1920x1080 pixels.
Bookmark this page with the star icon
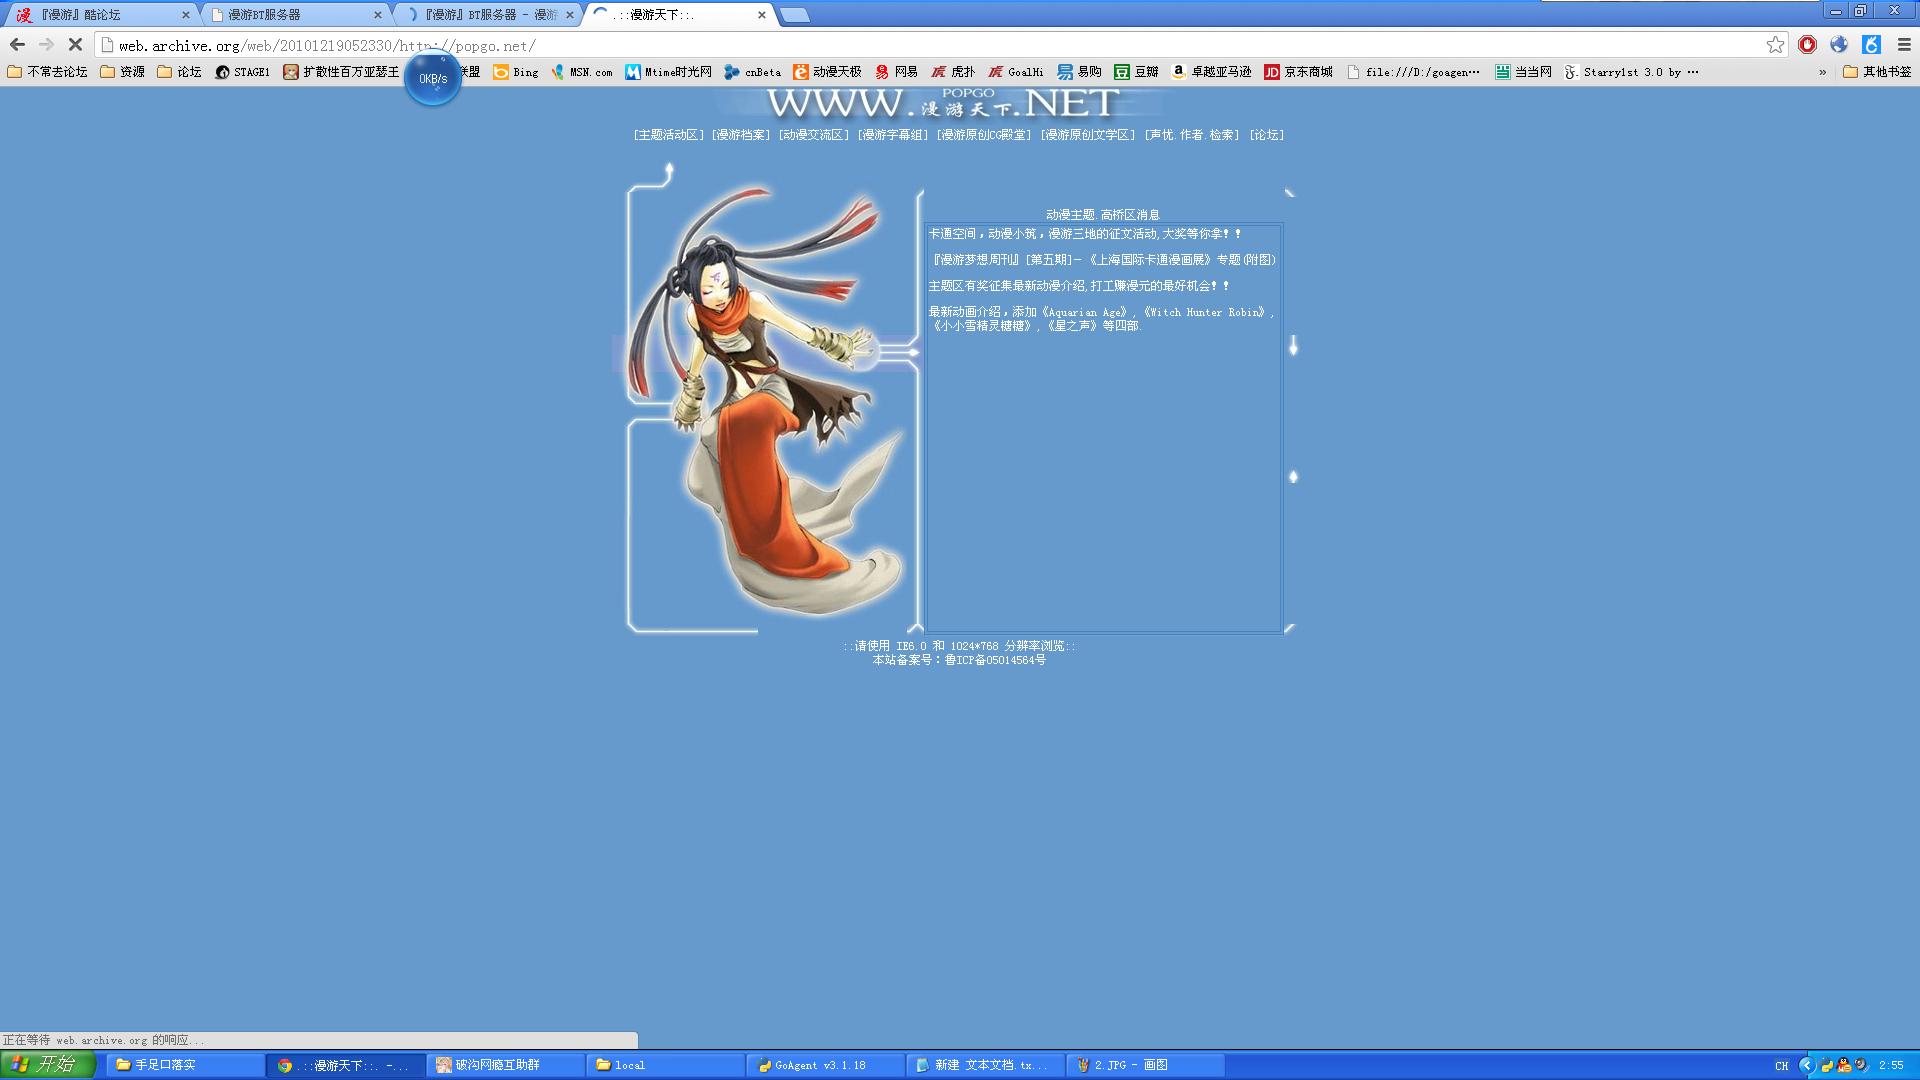[x=1775, y=45]
